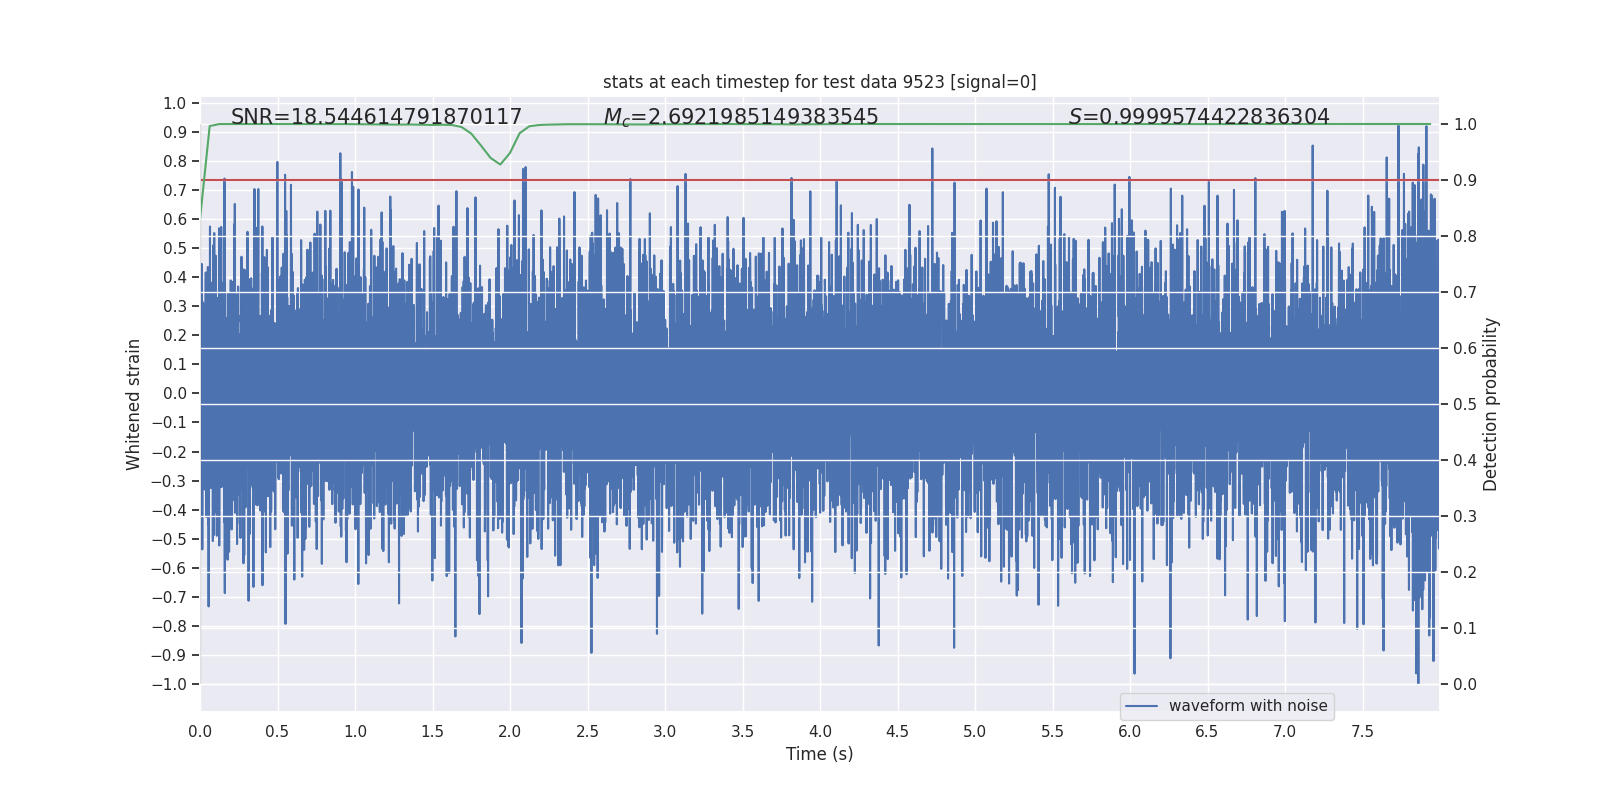Click the blue line sample in the legend

[x=1141, y=706]
